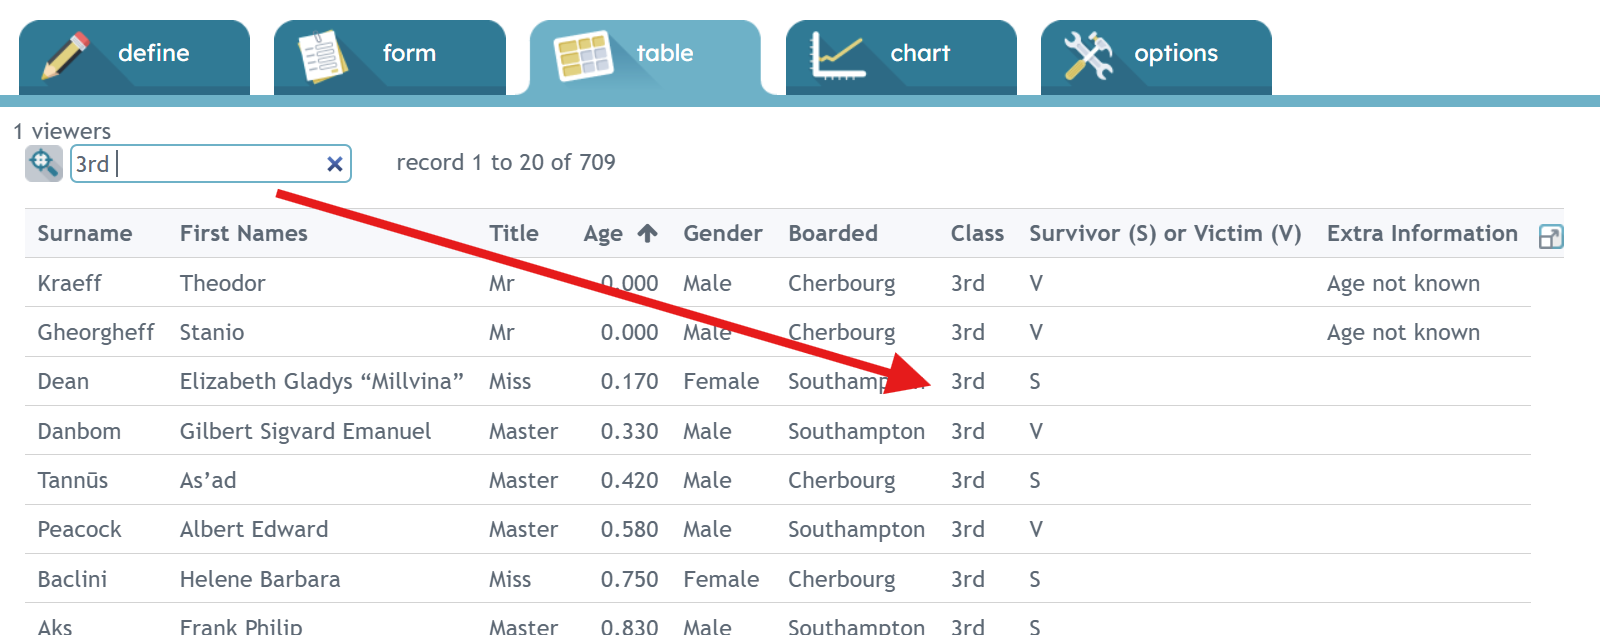This screenshot has width=1600, height=635.
Task: Click the line graph icon on chart tab
Action: pos(838,55)
